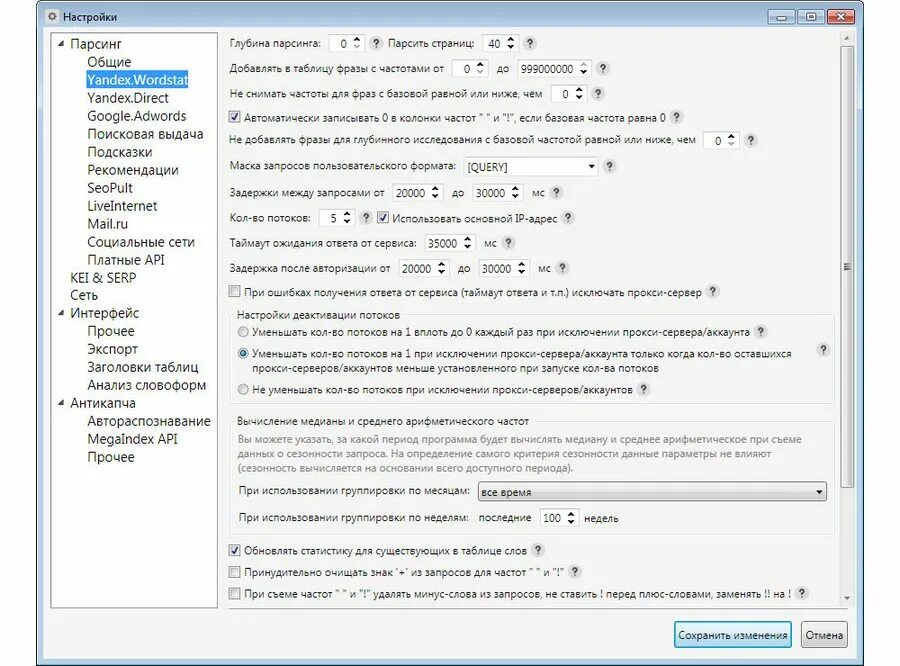
Task: Open help for Обновлять статистику option
Action: (x=538, y=550)
